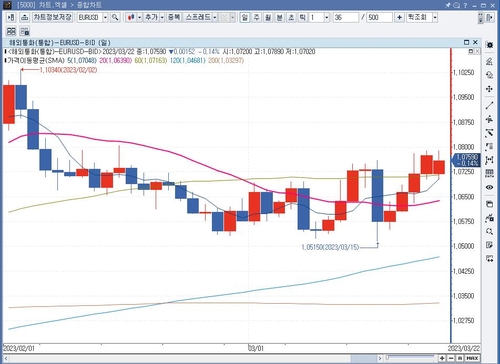The width and height of the screenshot is (500, 364).
Task: Click the zoom out minus button at bottom
Action: coord(451,358)
